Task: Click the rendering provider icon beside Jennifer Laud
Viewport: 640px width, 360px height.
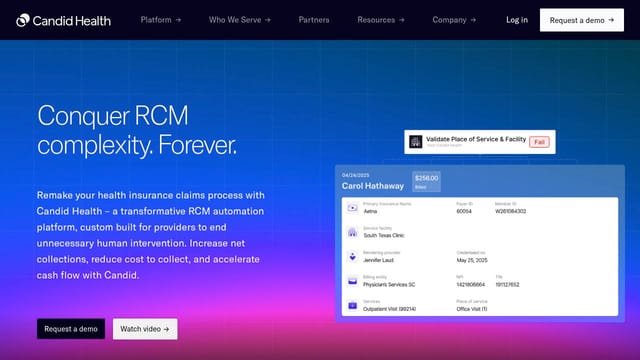Action: (x=352, y=257)
